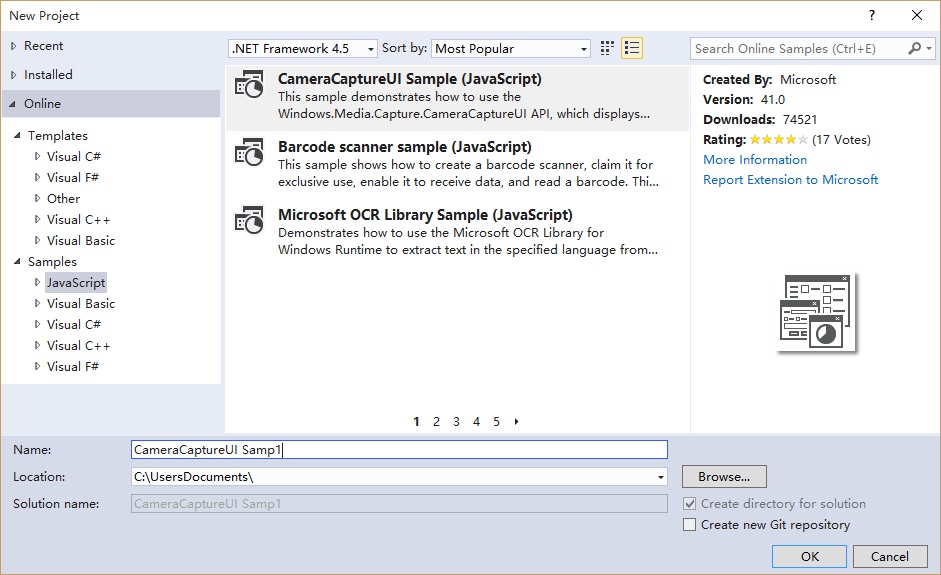Go to results page 3
The width and height of the screenshot is (941, 575).
click(456, 422)
